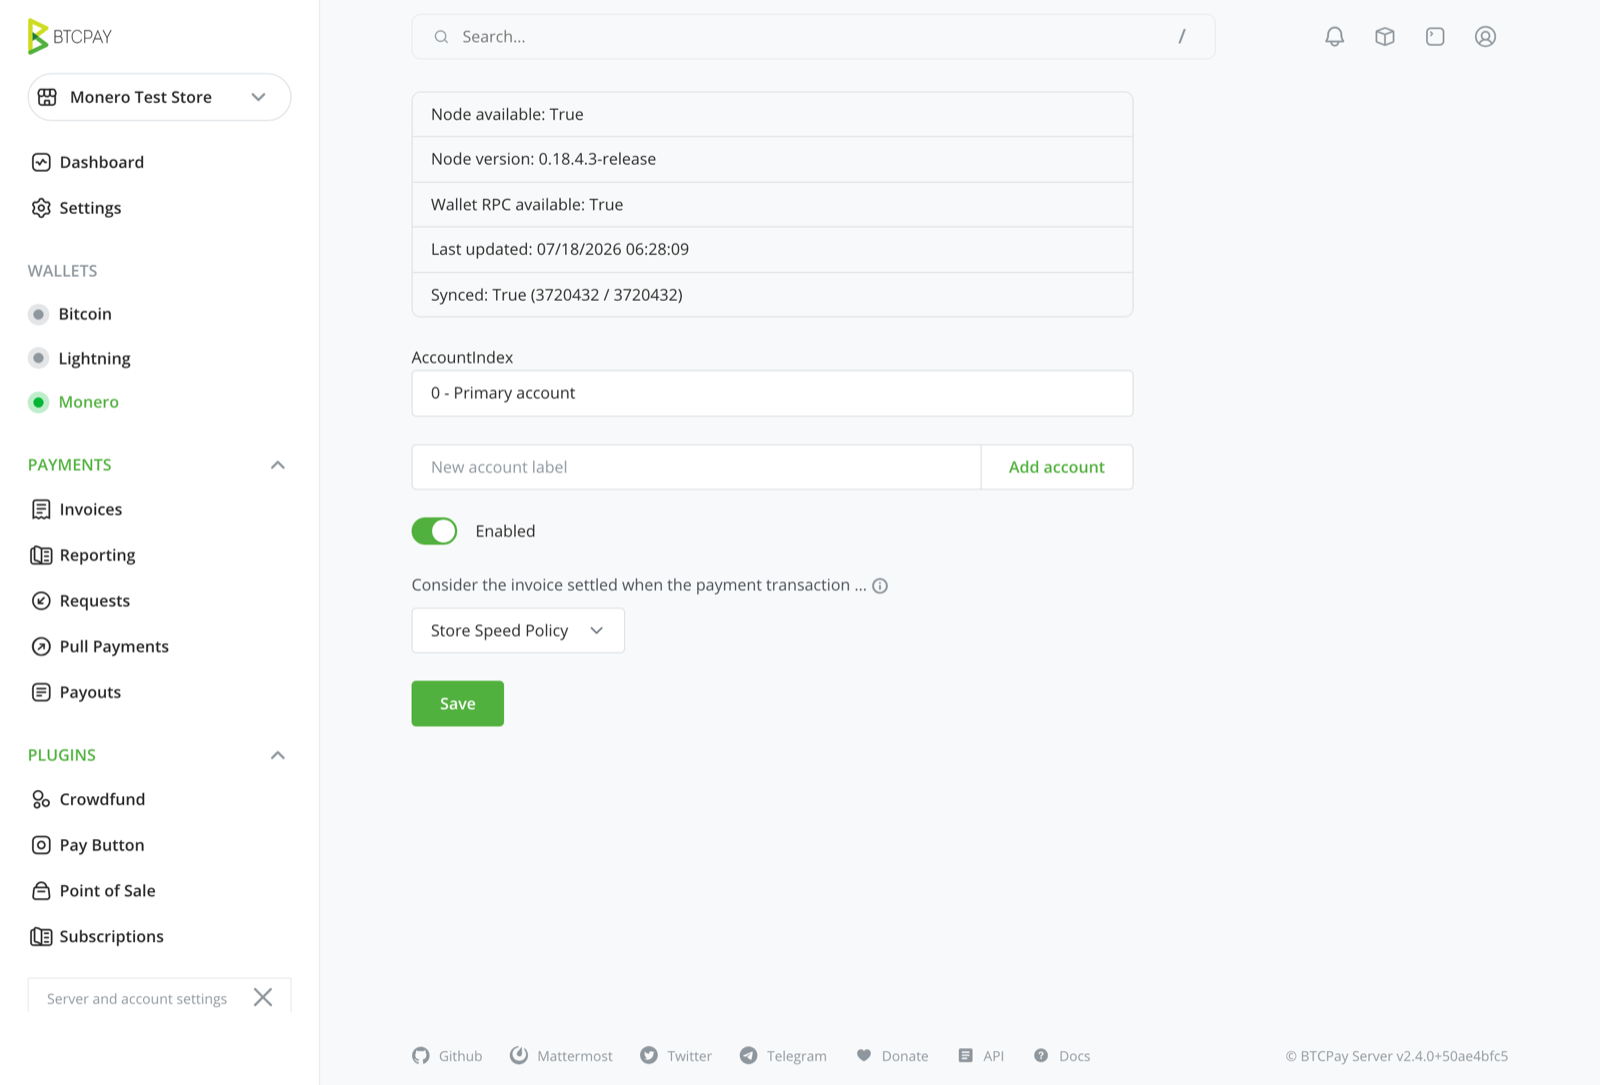Focus the New account label field
Screen dimensions: 1600x1085
(x=696, y=467)
